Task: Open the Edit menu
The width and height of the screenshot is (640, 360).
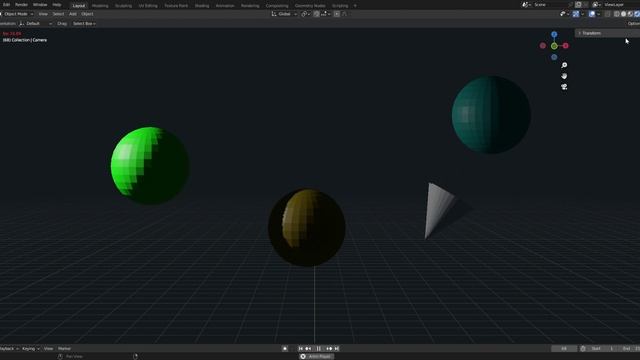Action: coord(6,4)
